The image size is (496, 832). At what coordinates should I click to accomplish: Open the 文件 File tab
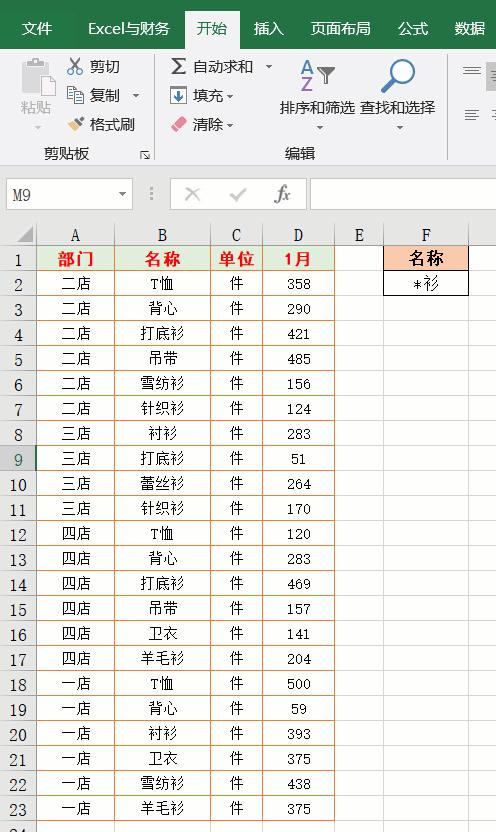pos(37,28)
